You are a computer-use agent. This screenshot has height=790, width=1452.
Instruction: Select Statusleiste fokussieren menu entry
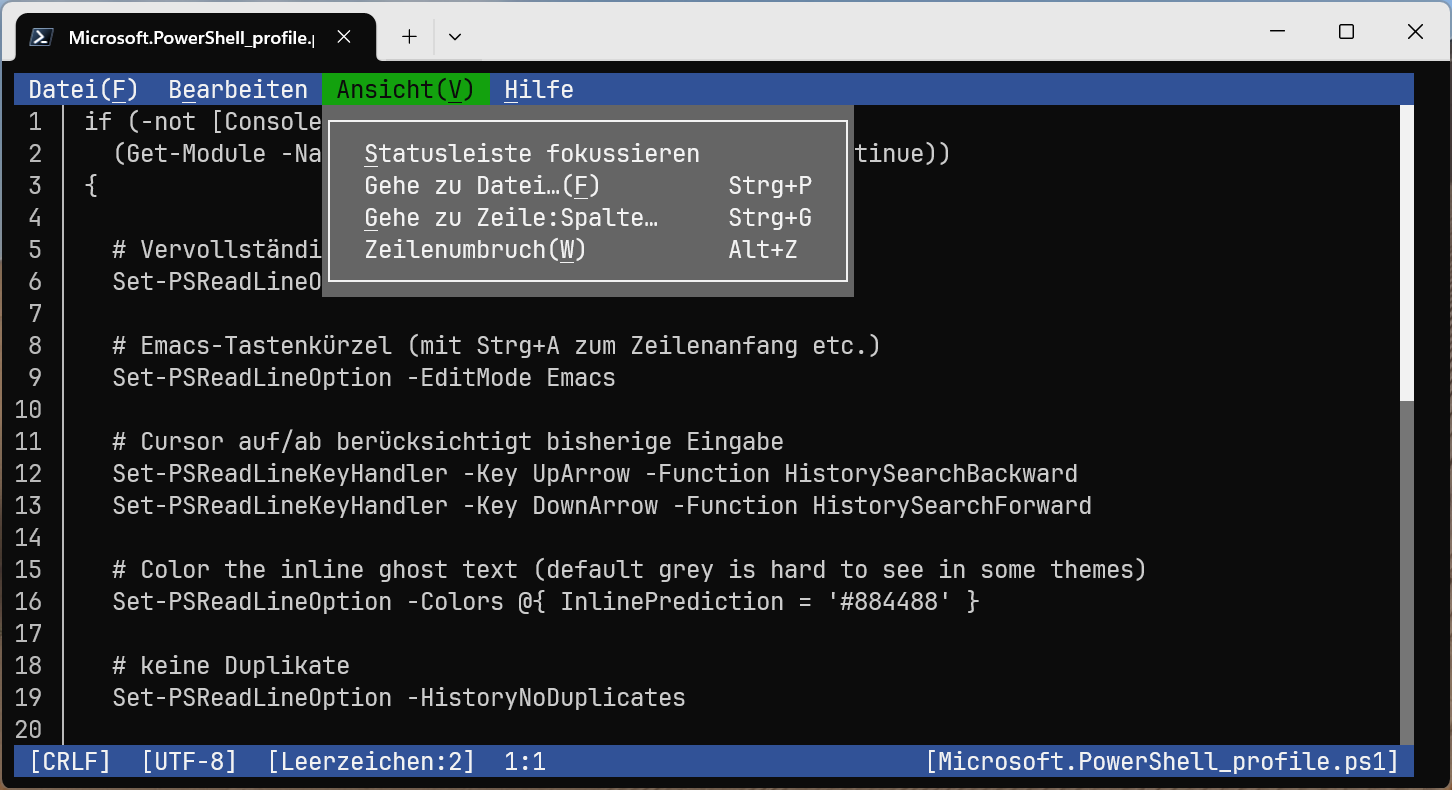pos(532,154)
